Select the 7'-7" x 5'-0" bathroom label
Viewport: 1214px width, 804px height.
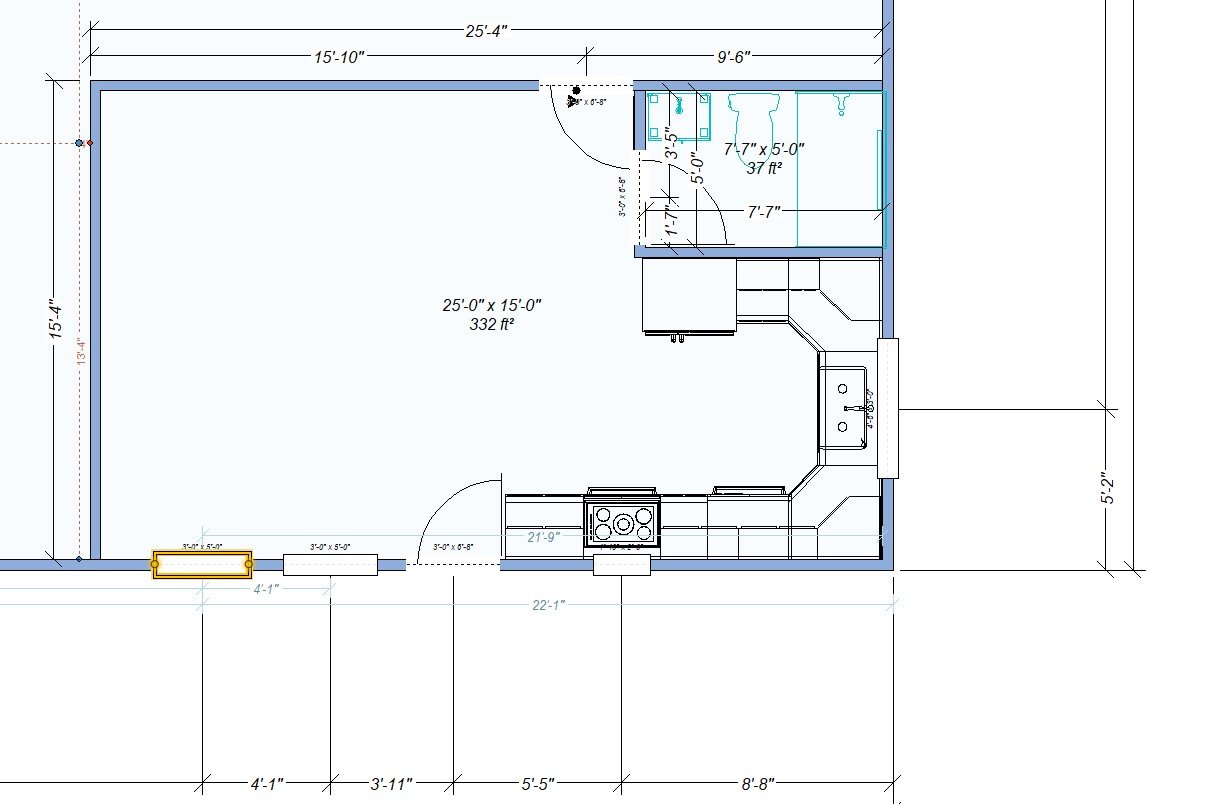[764, 149]
